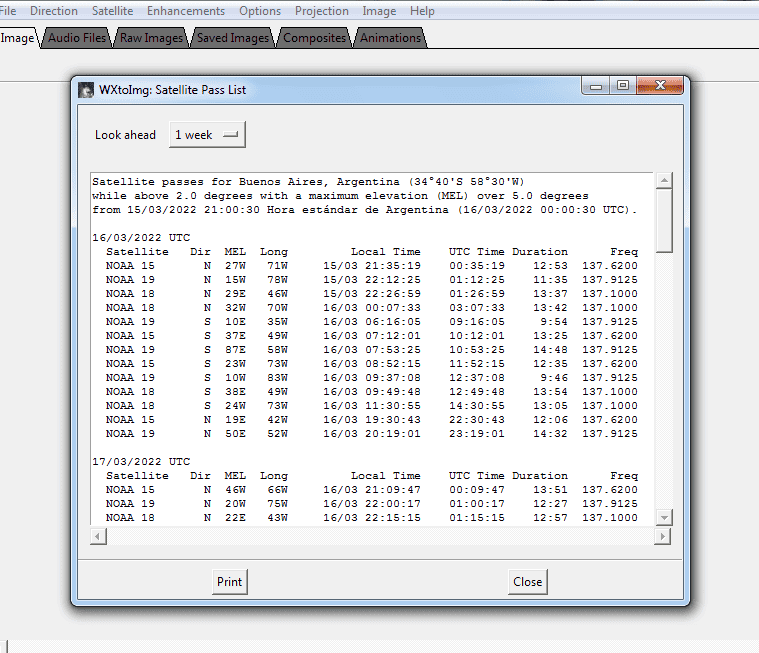Image resolution: width=759 pixels, height=653 pixels.
Task: Click the pass list scroll down arrow
Action: pyautogui.click(x=662, y=517)
